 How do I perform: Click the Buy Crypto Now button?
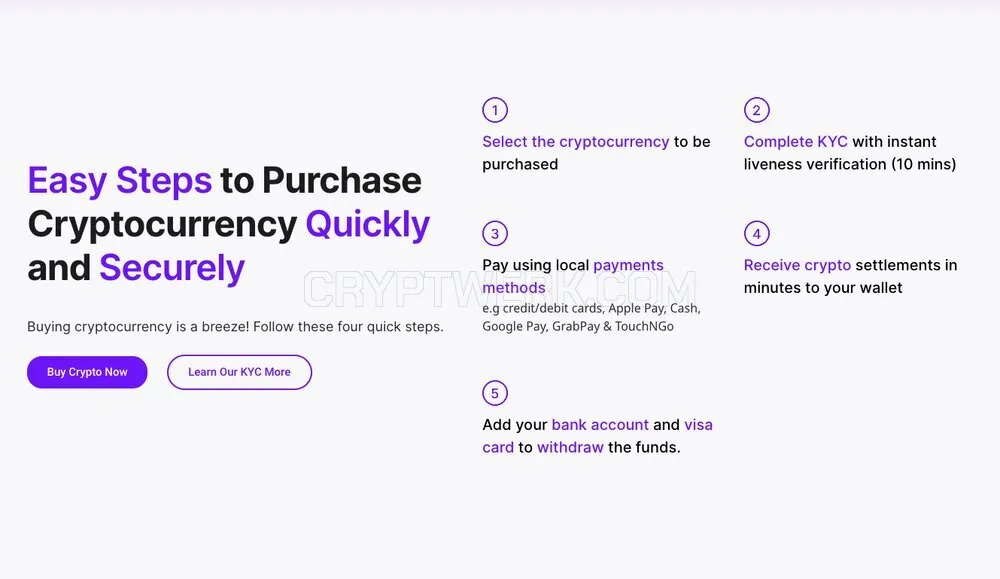coord(87,372)
